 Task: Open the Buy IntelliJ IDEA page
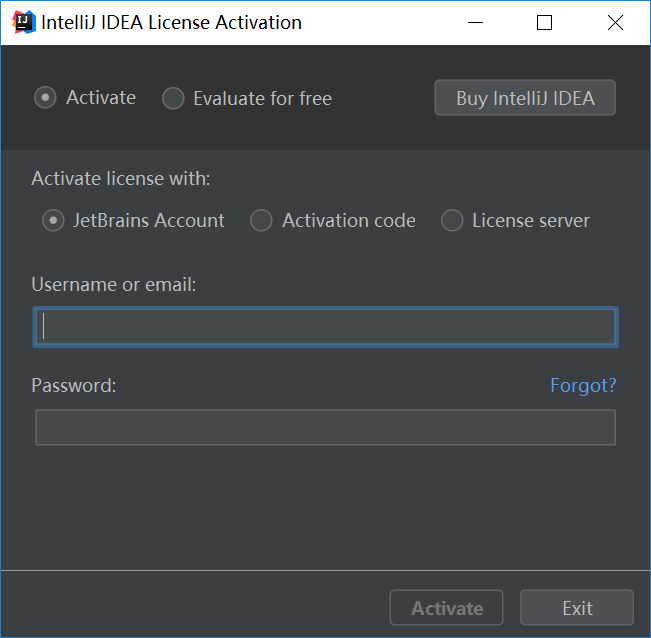tap(525, 98)
